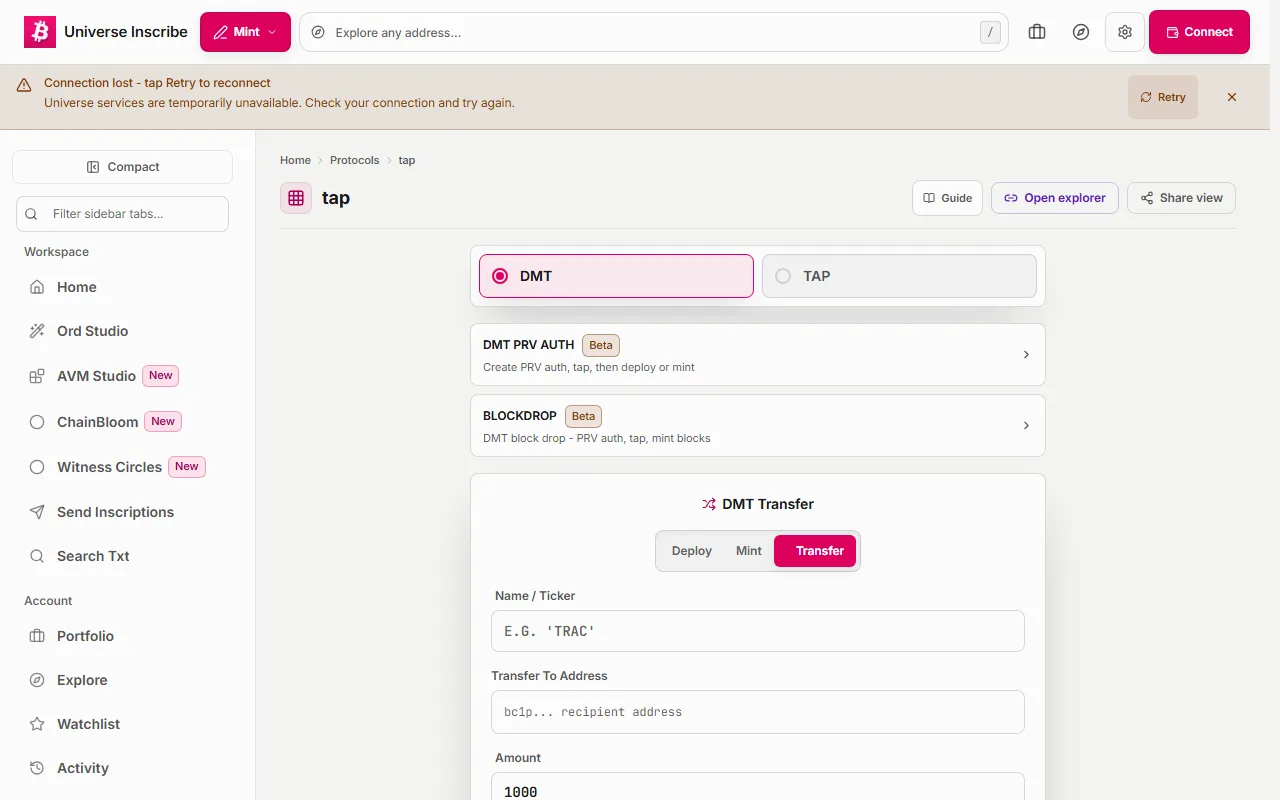Viewport: 1280px width, 800px height.
Task: Select the TAP radio option
Action: [899, 276]
